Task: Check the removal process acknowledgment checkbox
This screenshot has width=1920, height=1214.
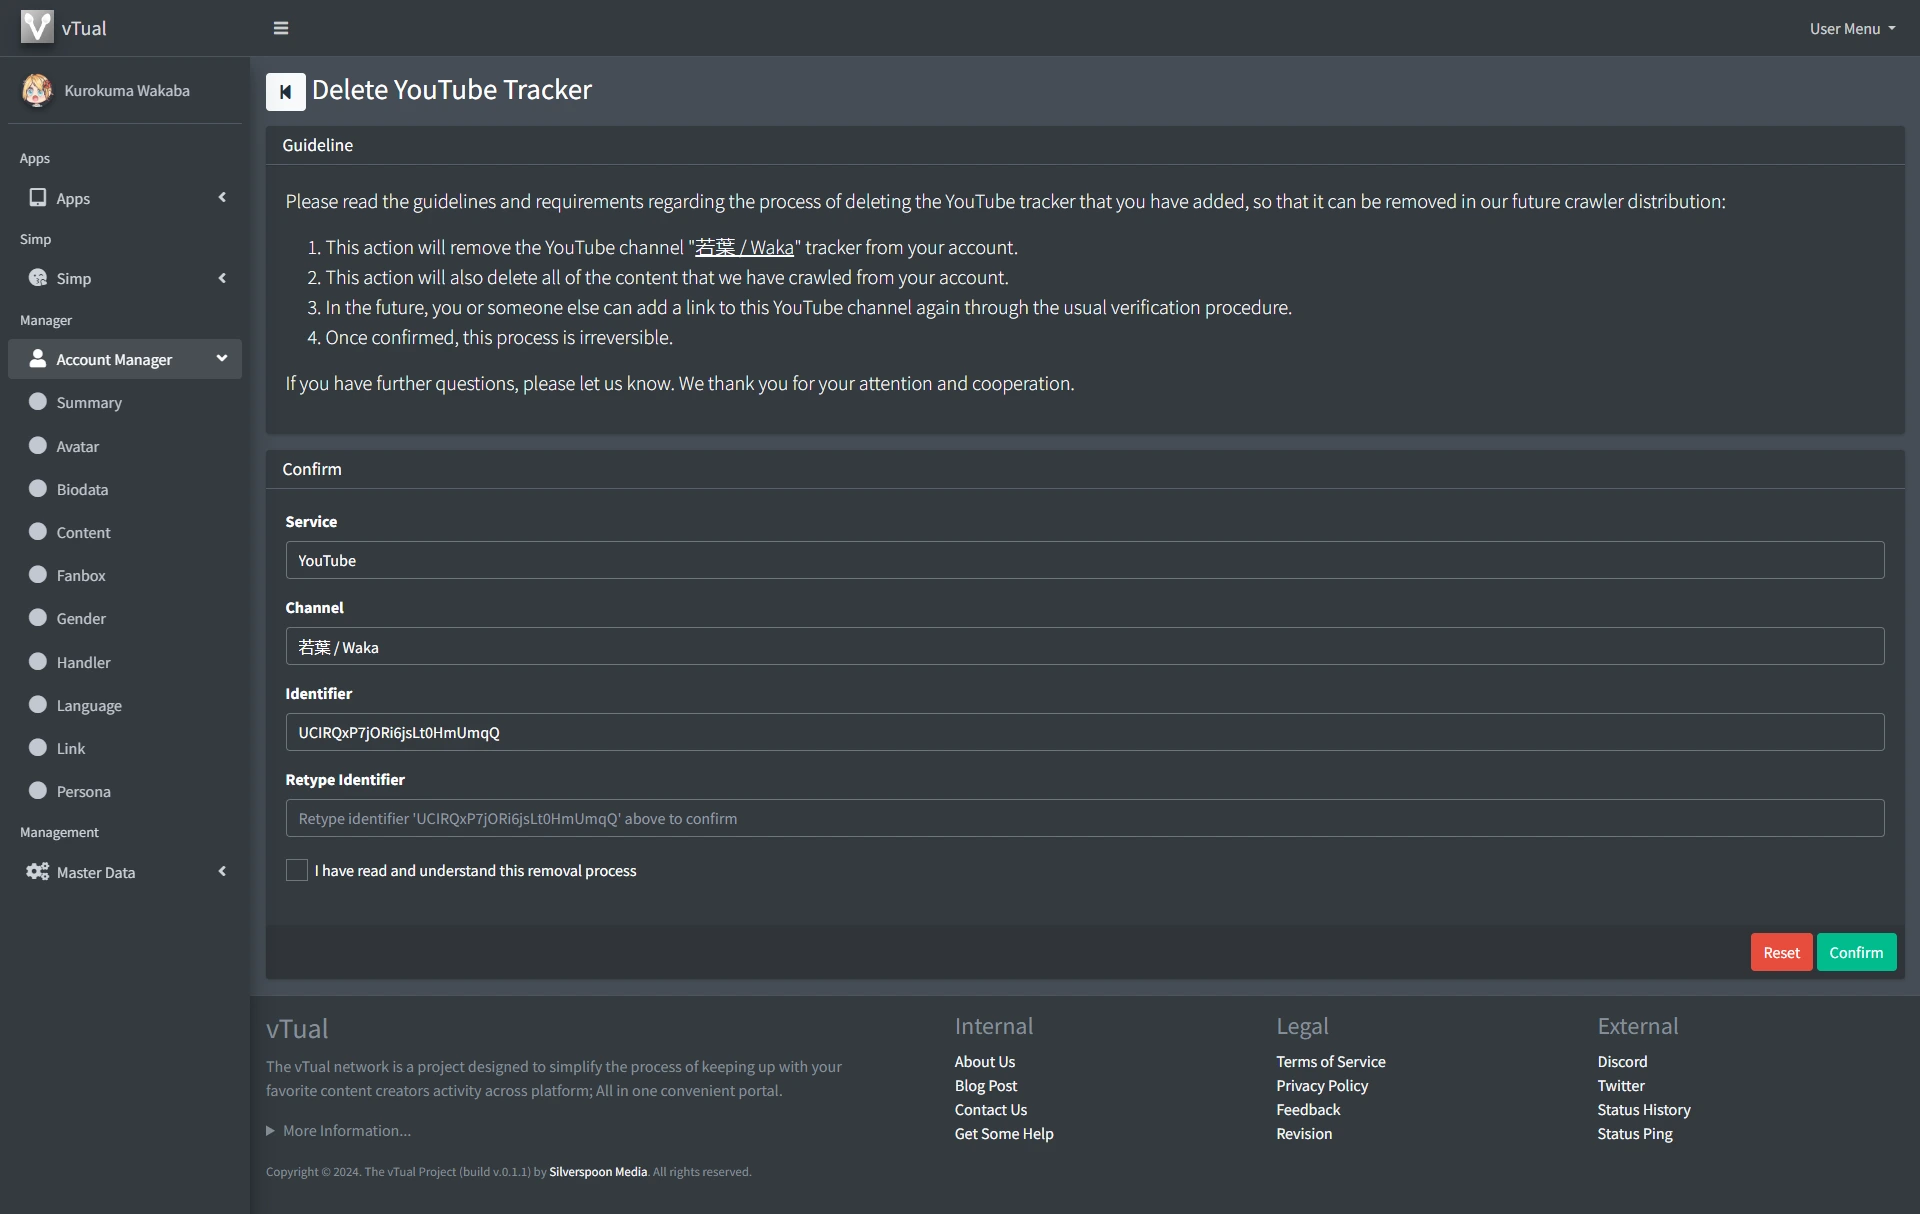Action: click(297, 870)
